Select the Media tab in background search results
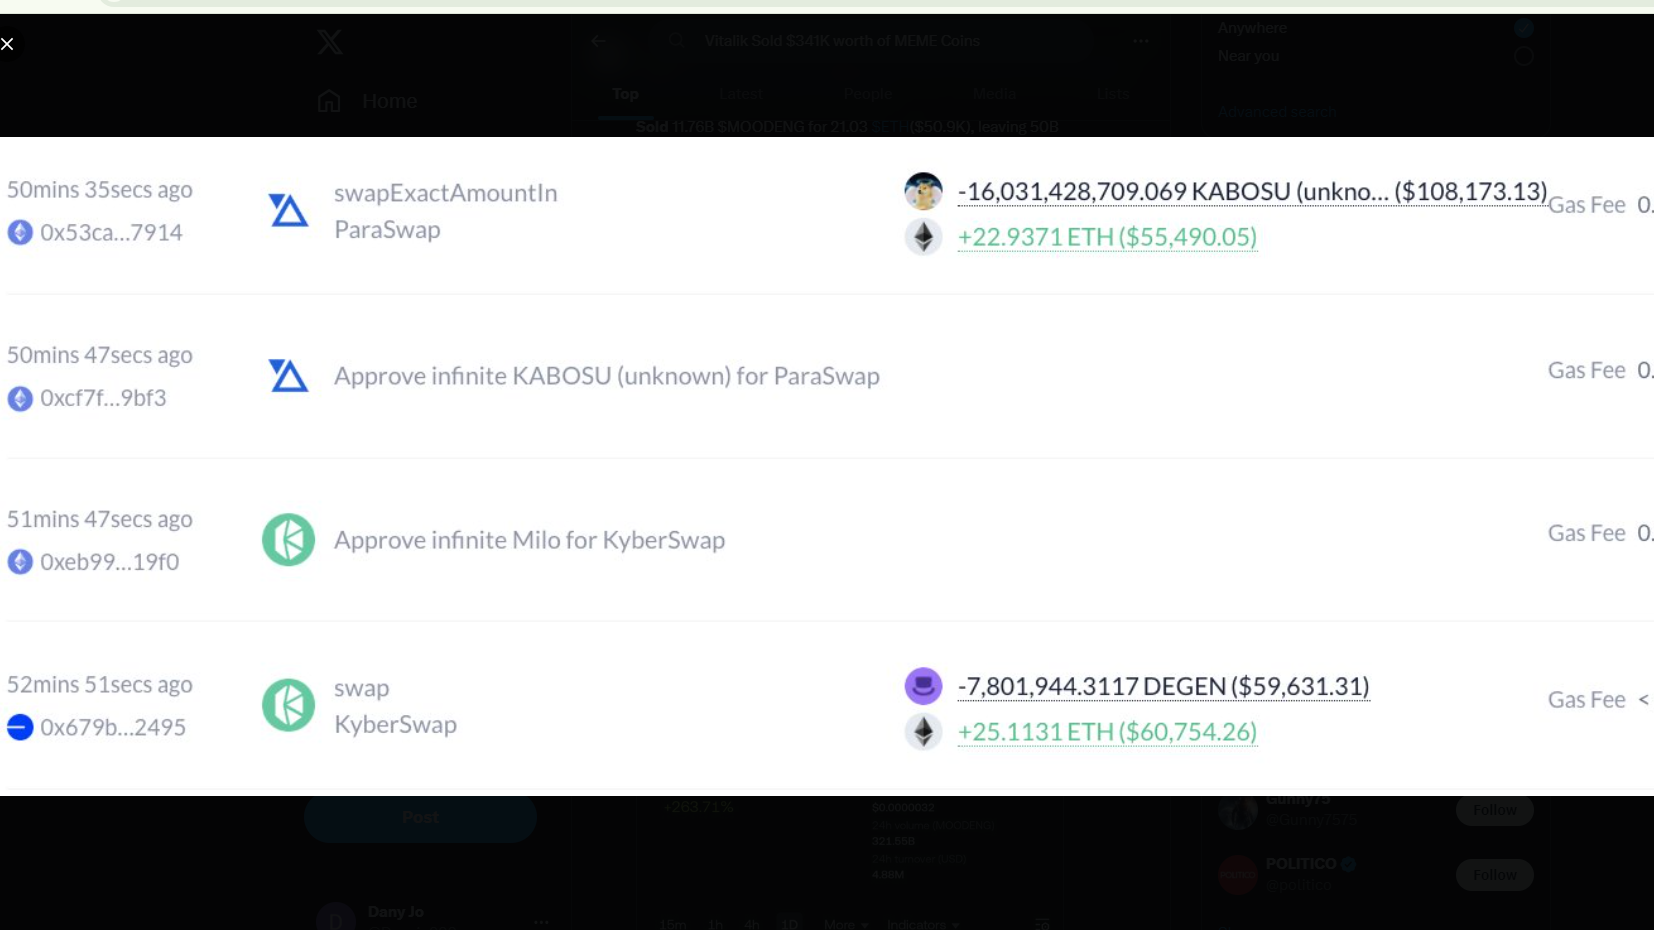Image resolution: width=1654 pixels, height=930 pixels. coord(994,94)
